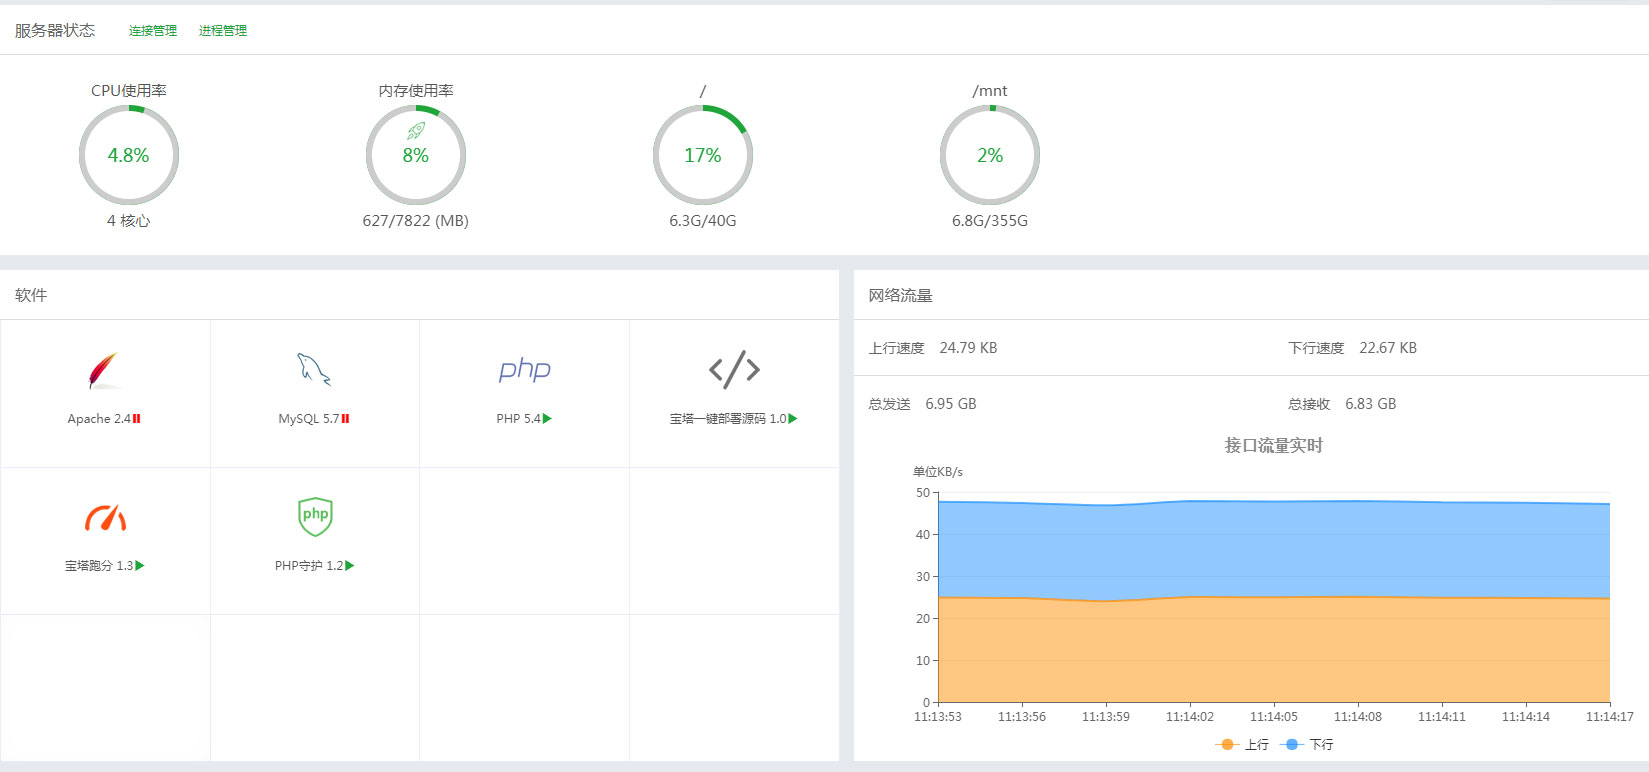Click the 6.3G/40G disk usage text
The image size is (1649, 772).
(703, 220)
